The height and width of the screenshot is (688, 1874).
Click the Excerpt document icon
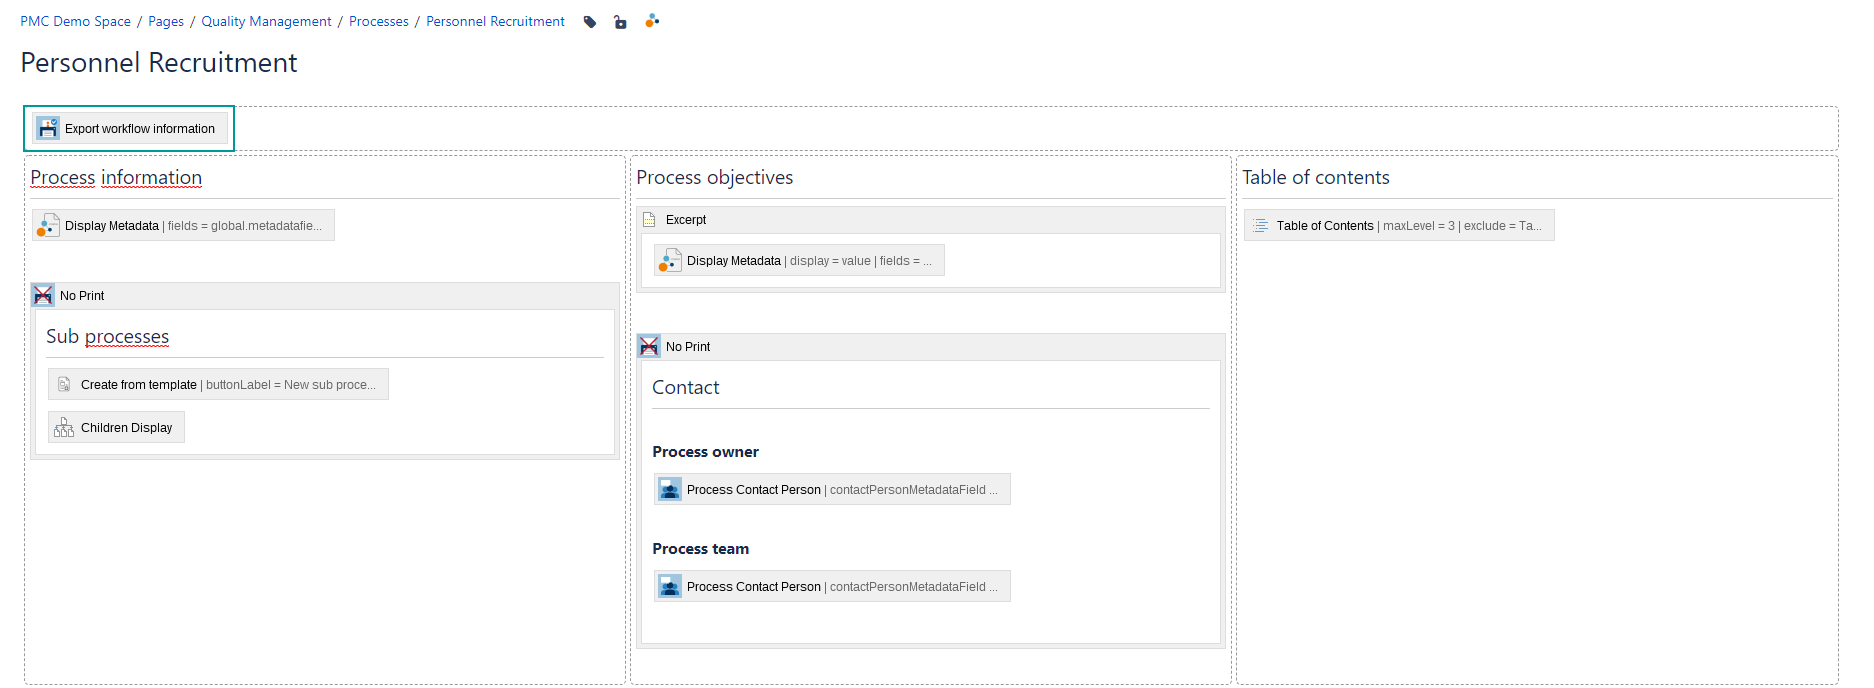[x=649, y=219]
